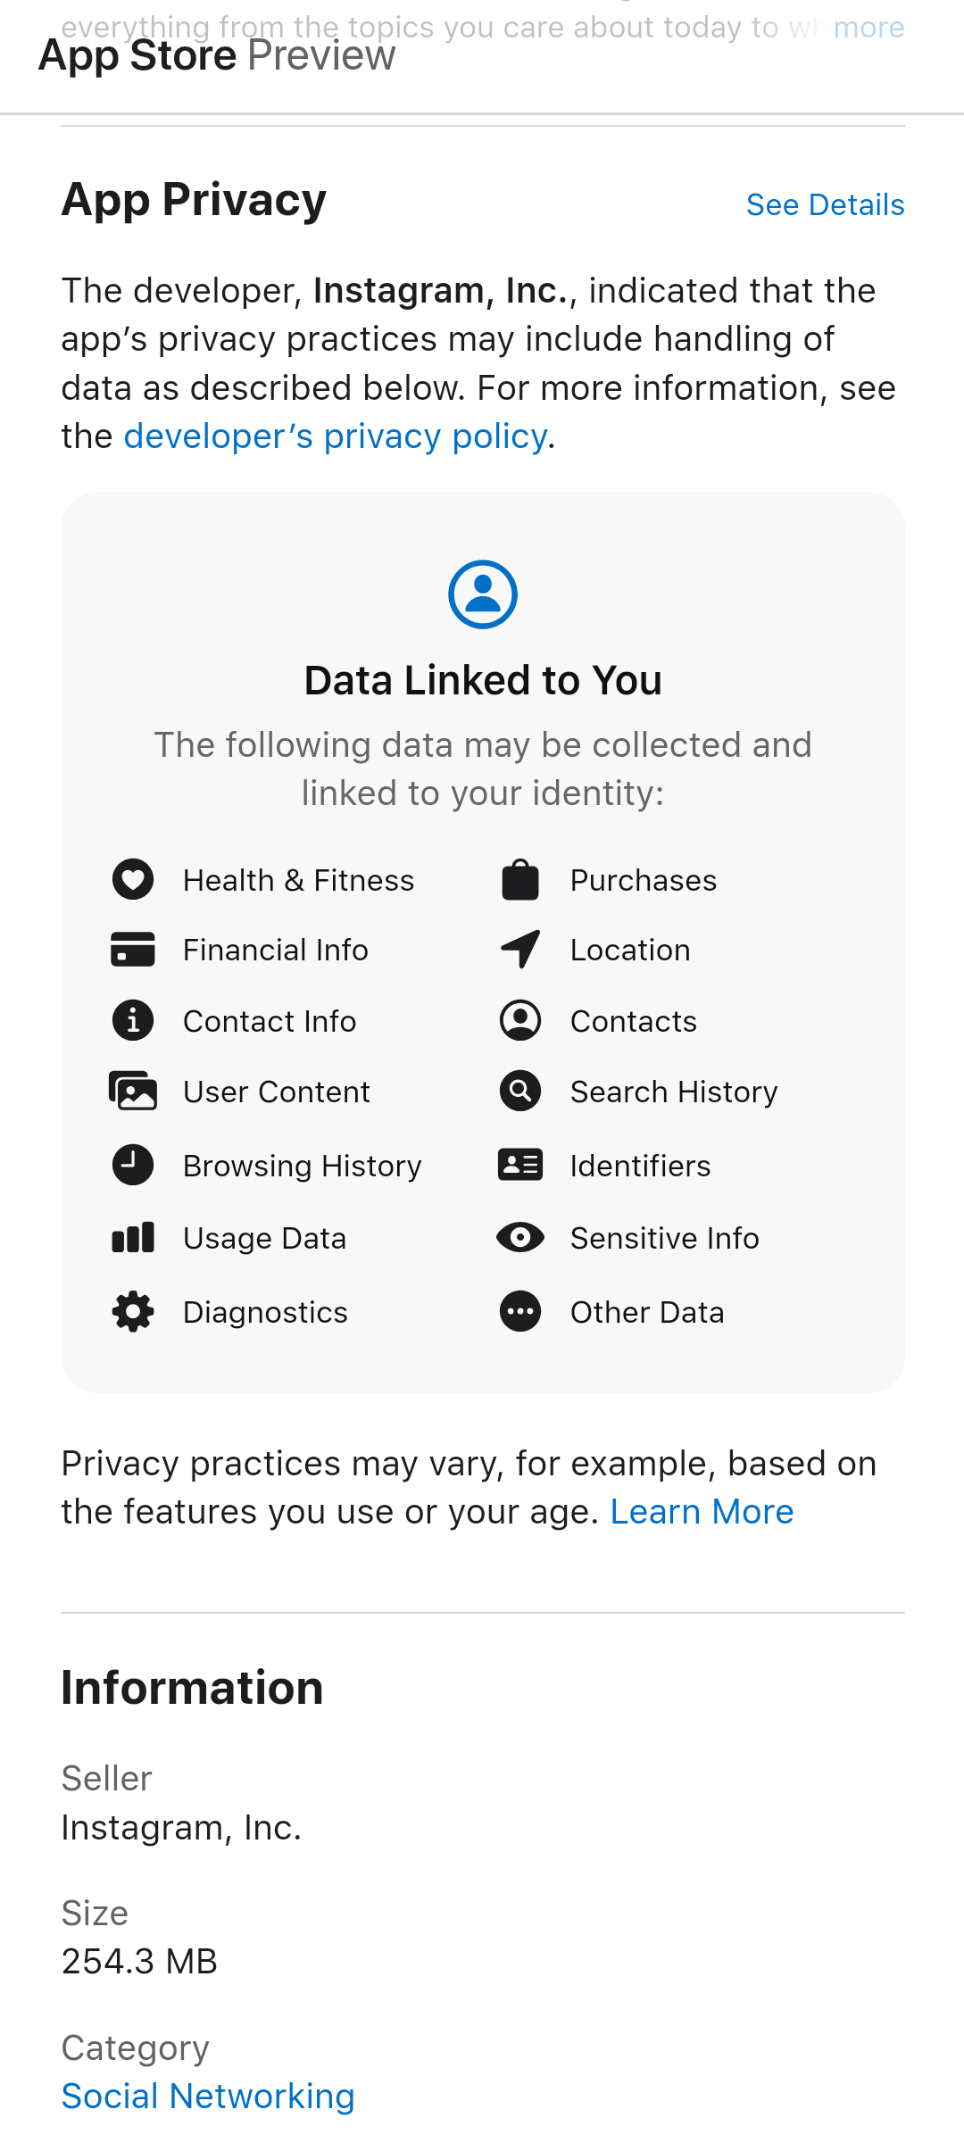964x2151 pixels.
Task: Click the Sensitive Info eye icon
Action: click(520, 1238)
